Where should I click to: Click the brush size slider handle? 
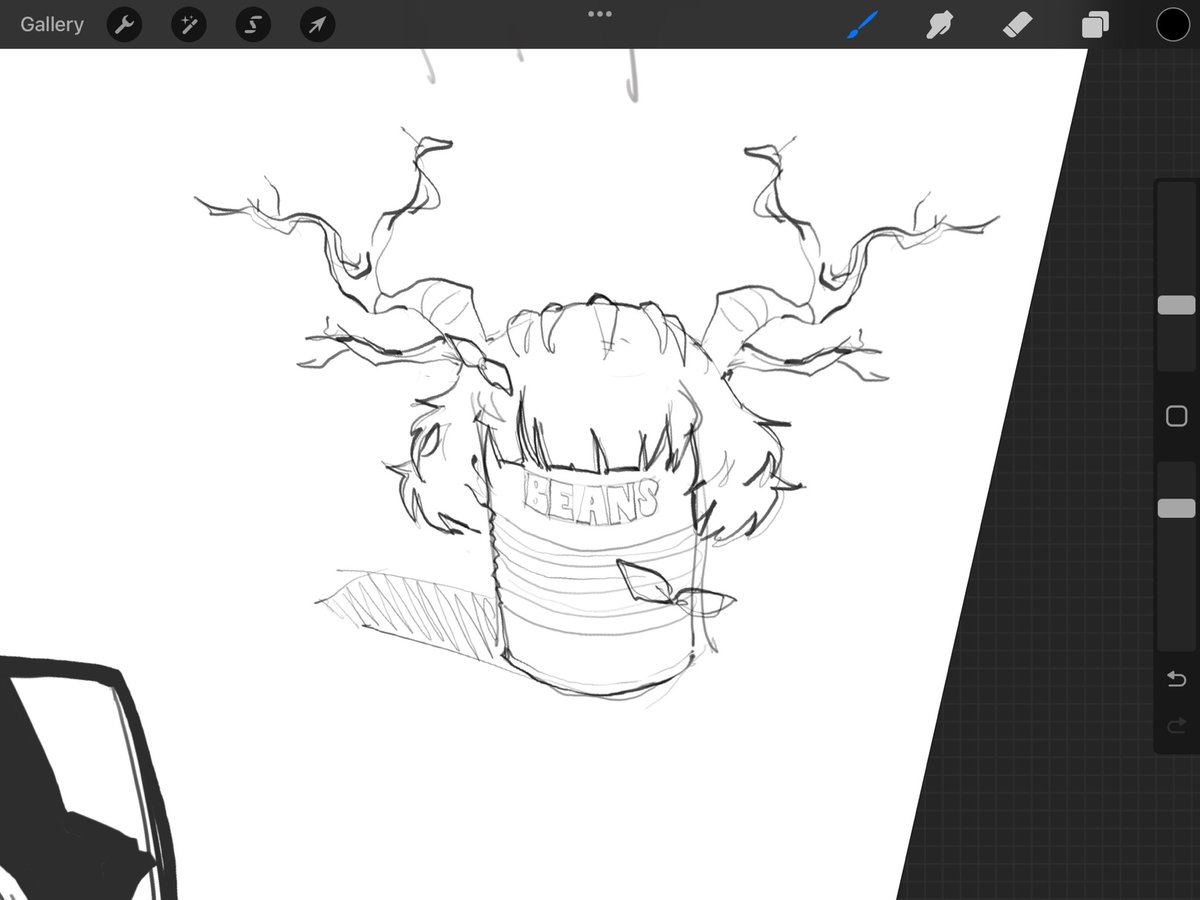tap(1177, 305)
